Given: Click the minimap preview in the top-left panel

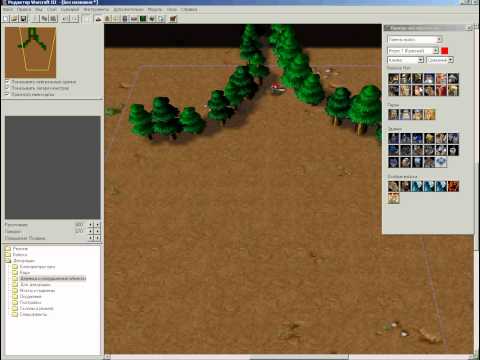Looking at the screenshot, I should [31, 52].
